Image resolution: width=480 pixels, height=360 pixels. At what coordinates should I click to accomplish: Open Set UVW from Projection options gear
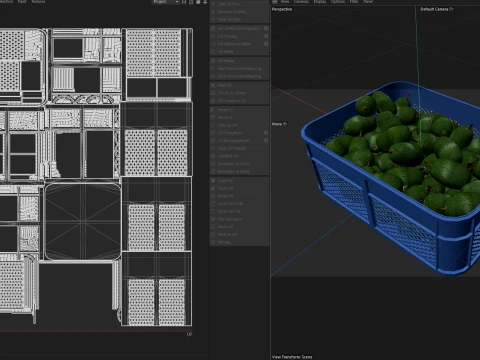tap(266, 28)
